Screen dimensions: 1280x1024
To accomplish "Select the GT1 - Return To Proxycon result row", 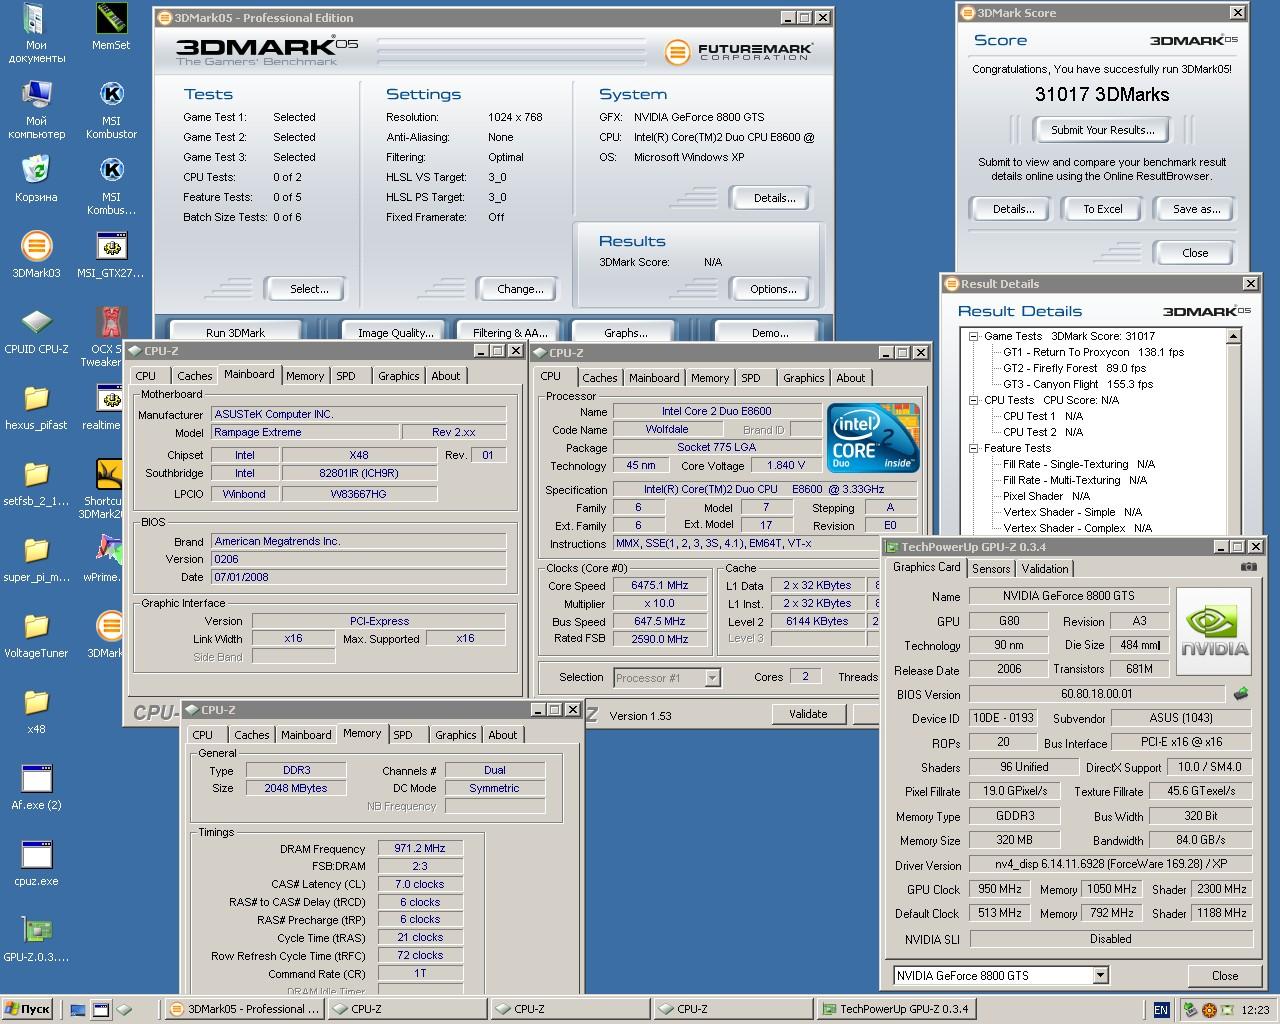I will click(x=1094, y=352).
